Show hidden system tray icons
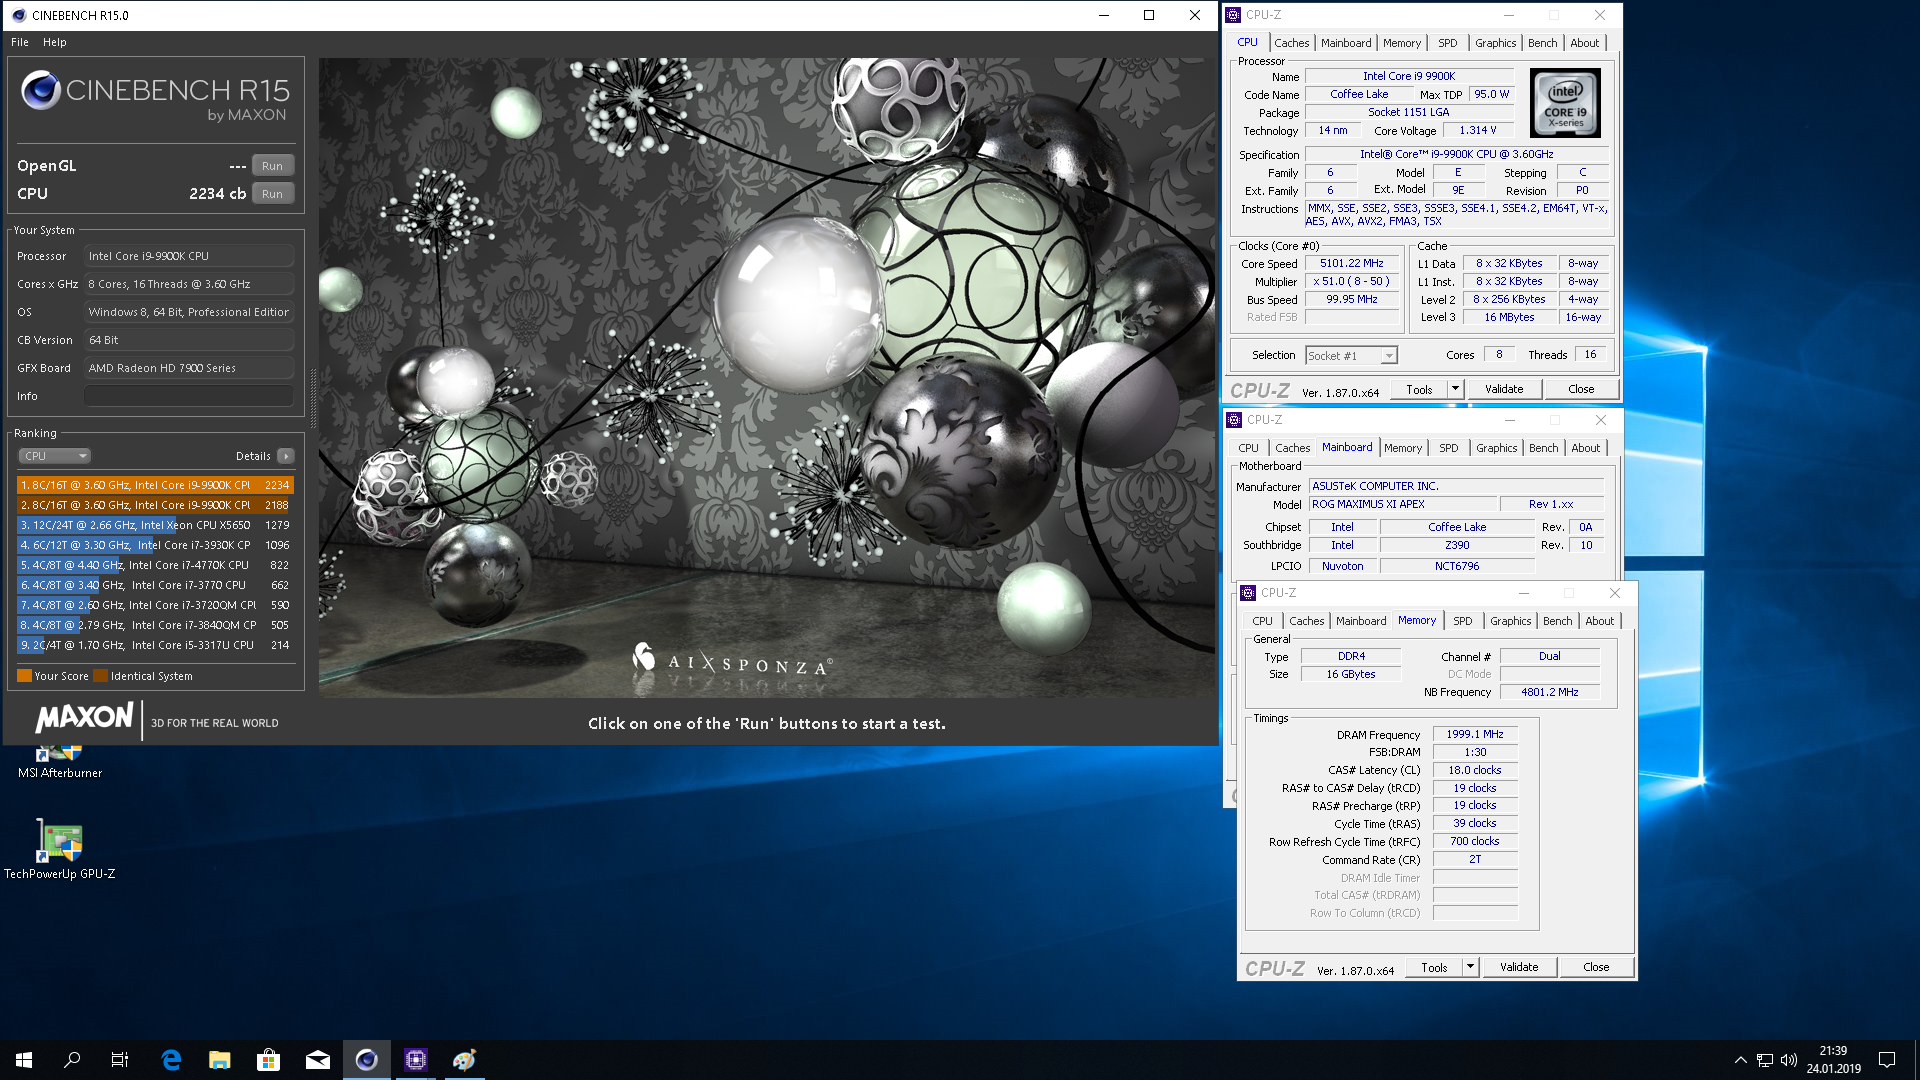This screenshot has width=1920, height=1080. pos(1740,1060)
